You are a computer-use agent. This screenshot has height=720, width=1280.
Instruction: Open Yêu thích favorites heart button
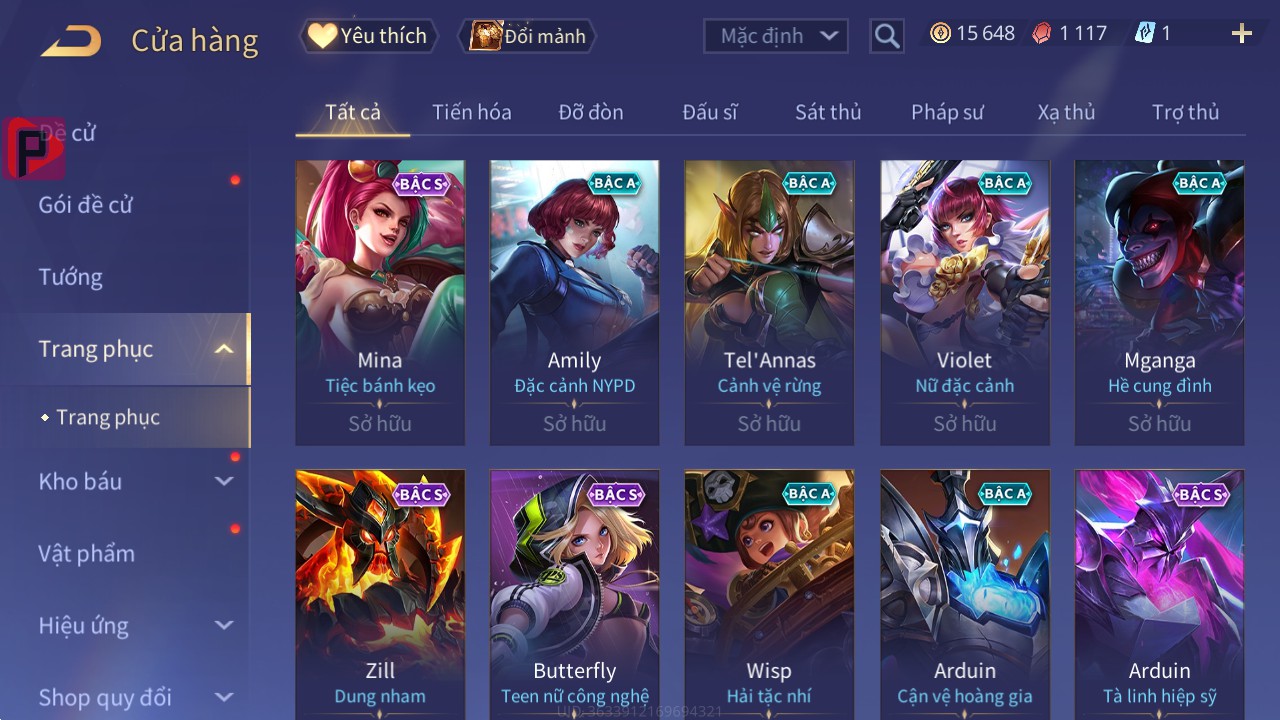tap(368, 36)
